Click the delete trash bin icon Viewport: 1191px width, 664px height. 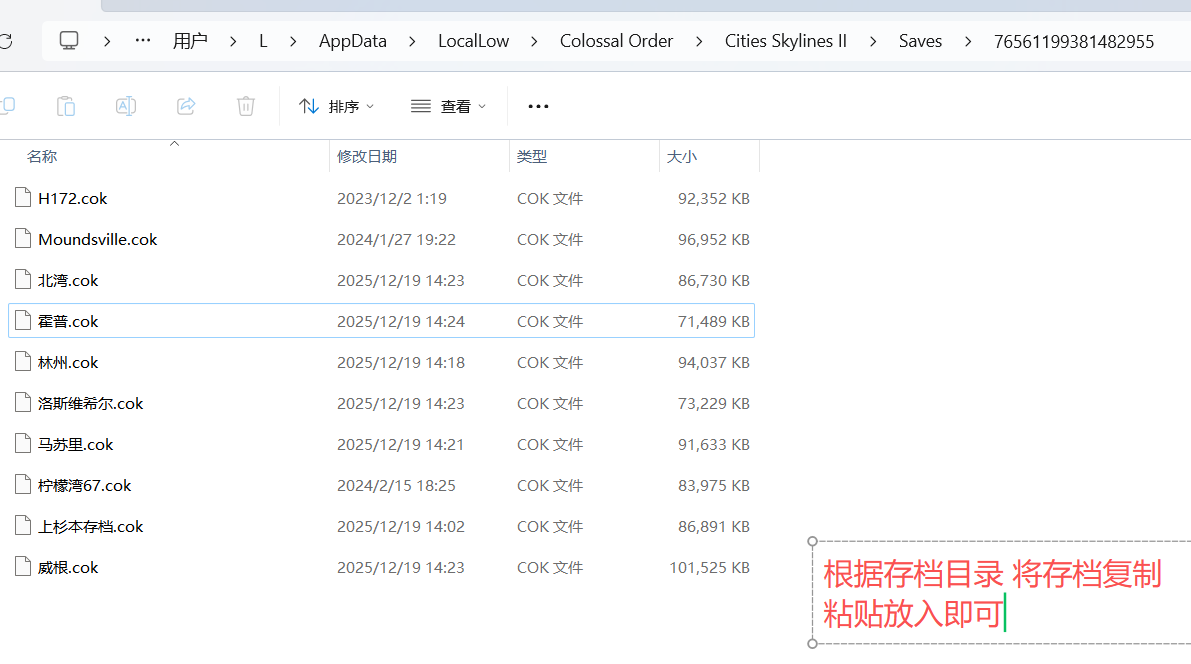coord(246,106)
